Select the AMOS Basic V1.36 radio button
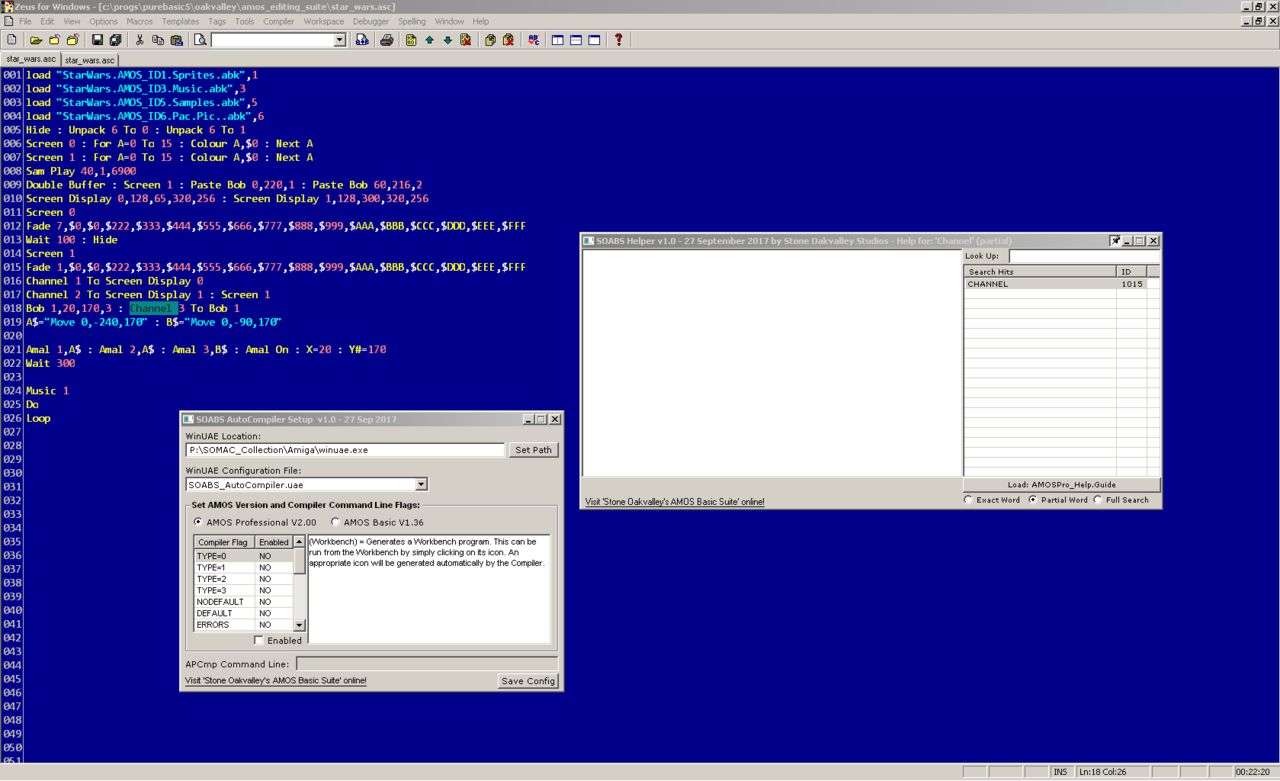The image size is (1280, 781). 336,522
